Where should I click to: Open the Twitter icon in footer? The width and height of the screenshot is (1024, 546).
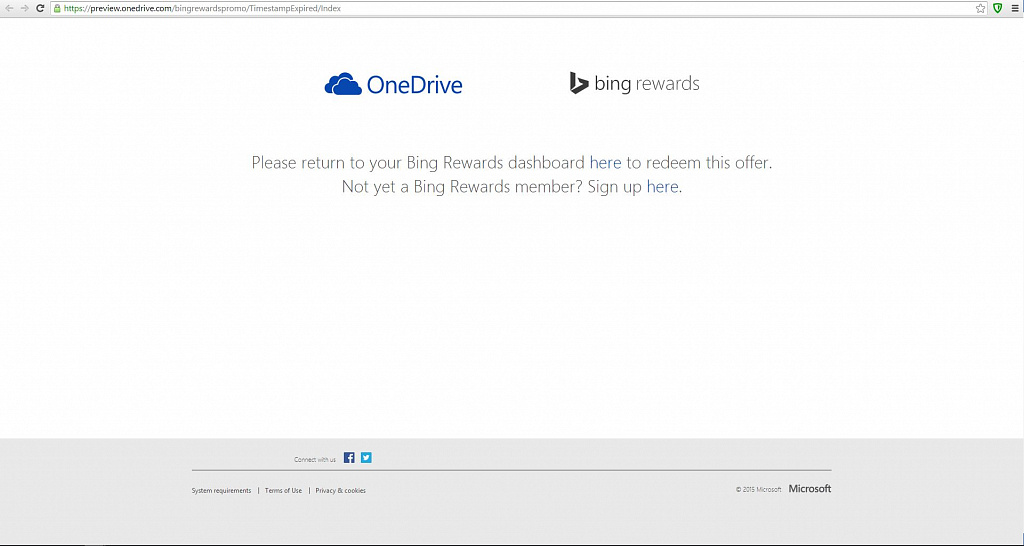[x=366, y=458]
